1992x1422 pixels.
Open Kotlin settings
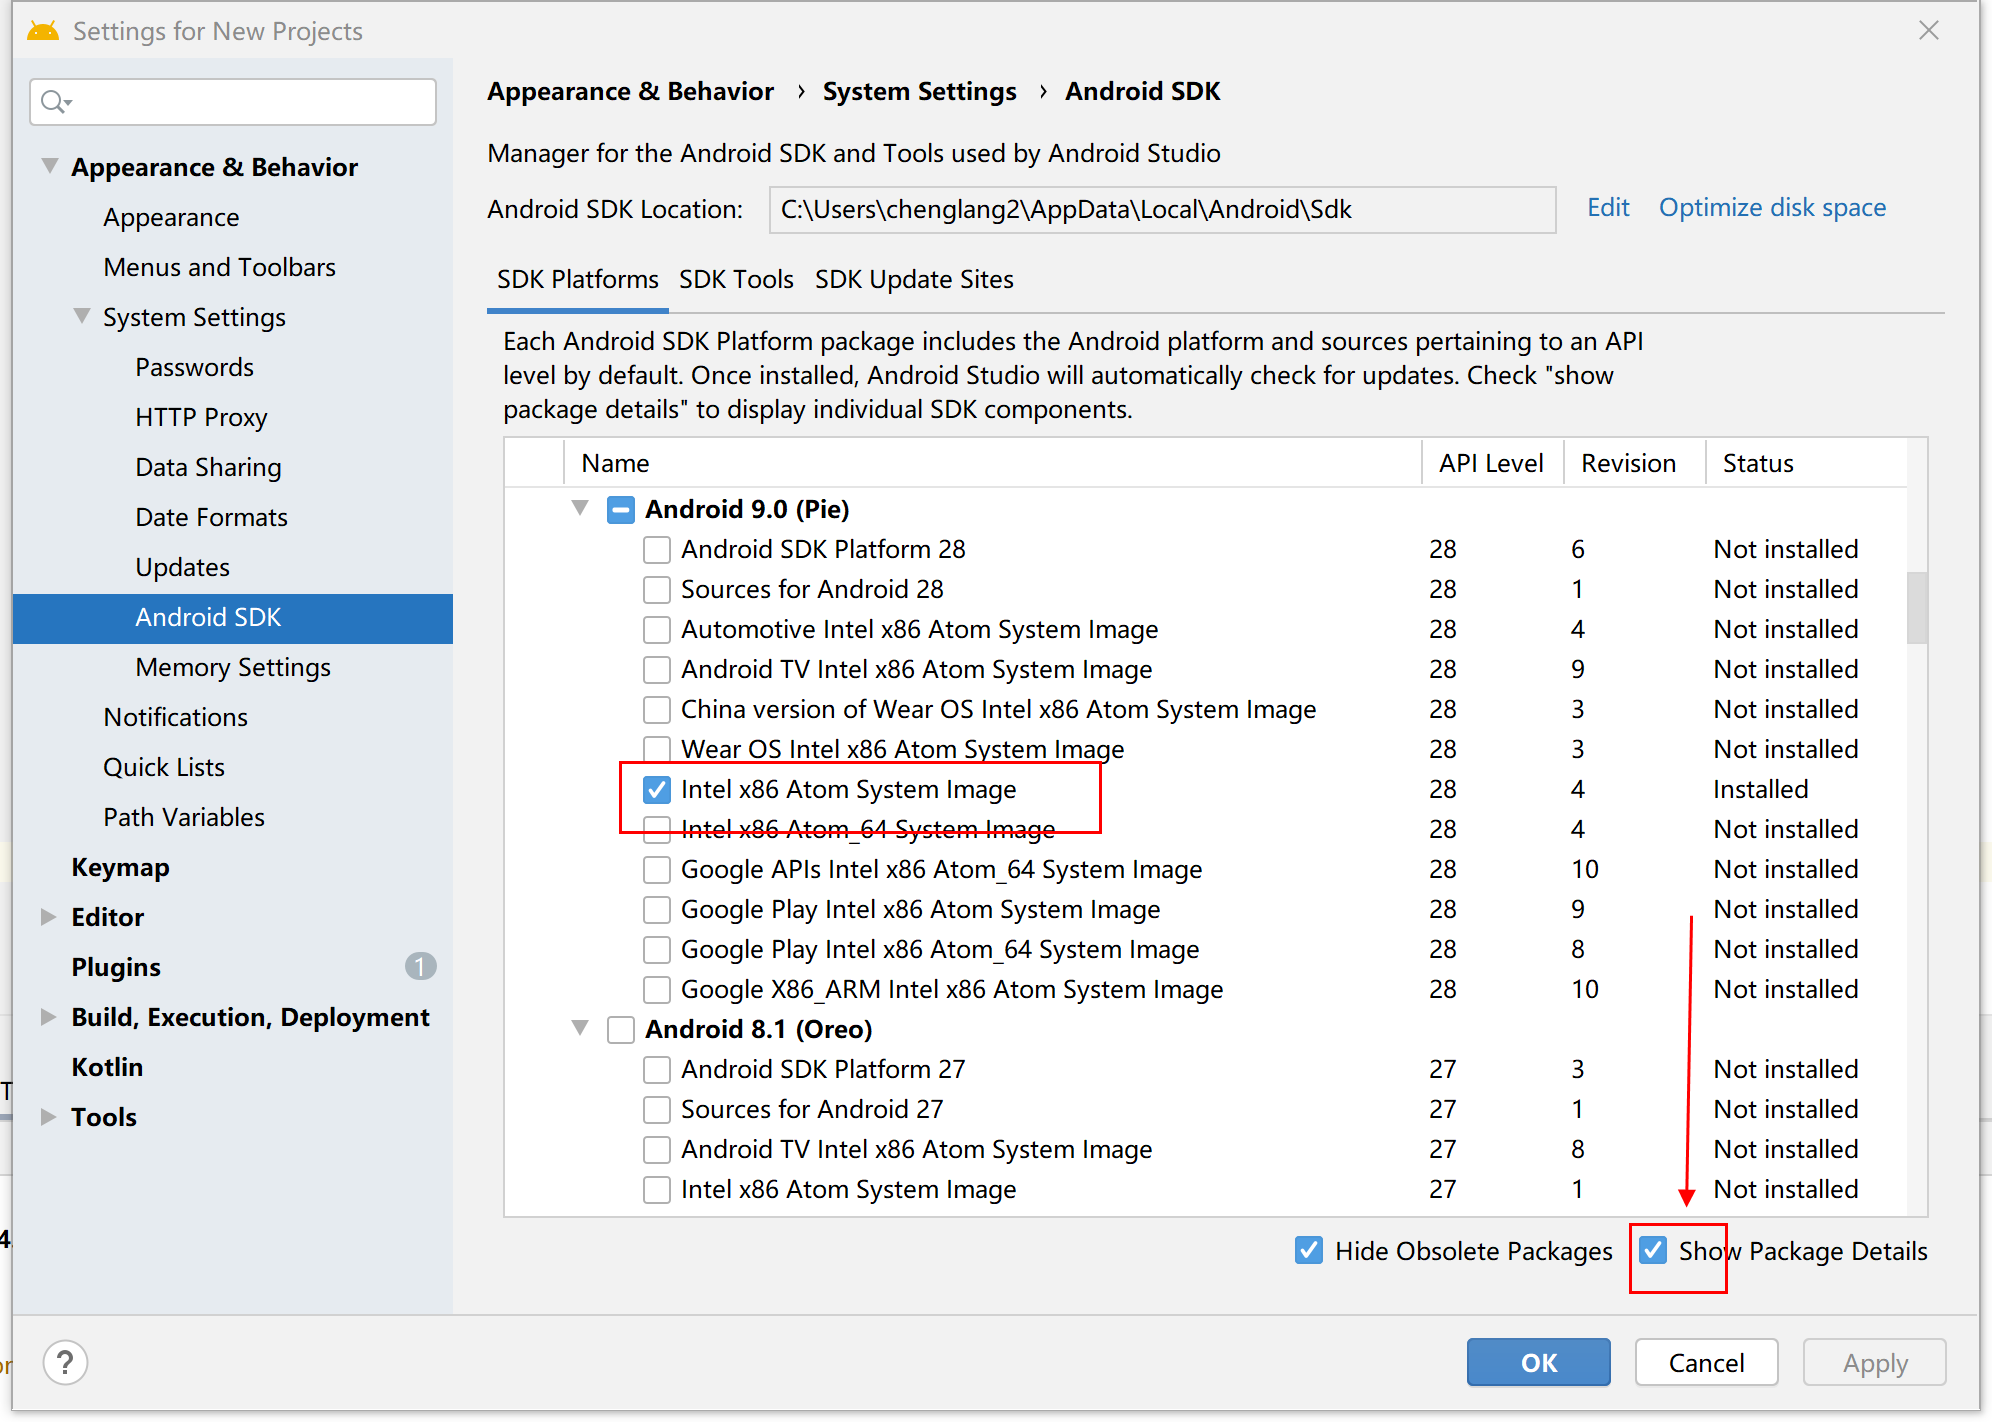coord(107,1067)
